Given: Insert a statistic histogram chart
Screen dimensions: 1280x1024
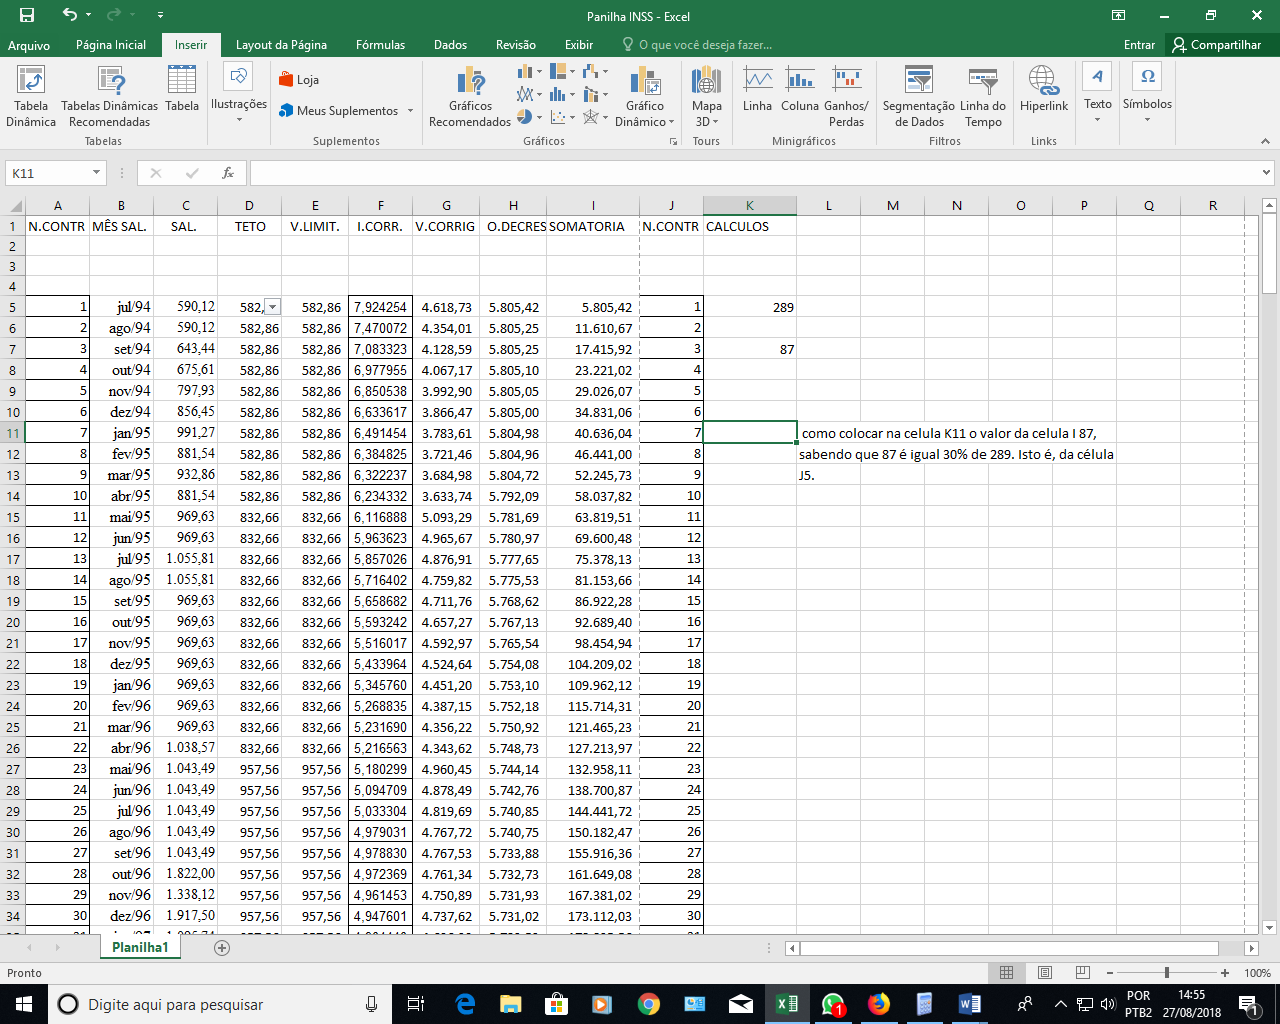Looking at the screenshot, I should 563,95.
